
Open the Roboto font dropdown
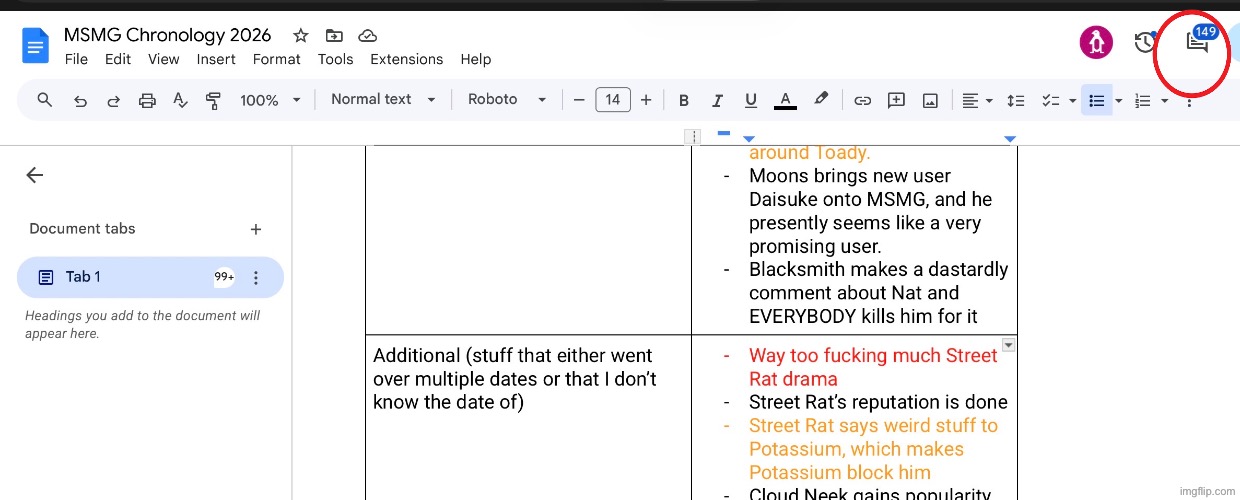[x=507, y=100]
